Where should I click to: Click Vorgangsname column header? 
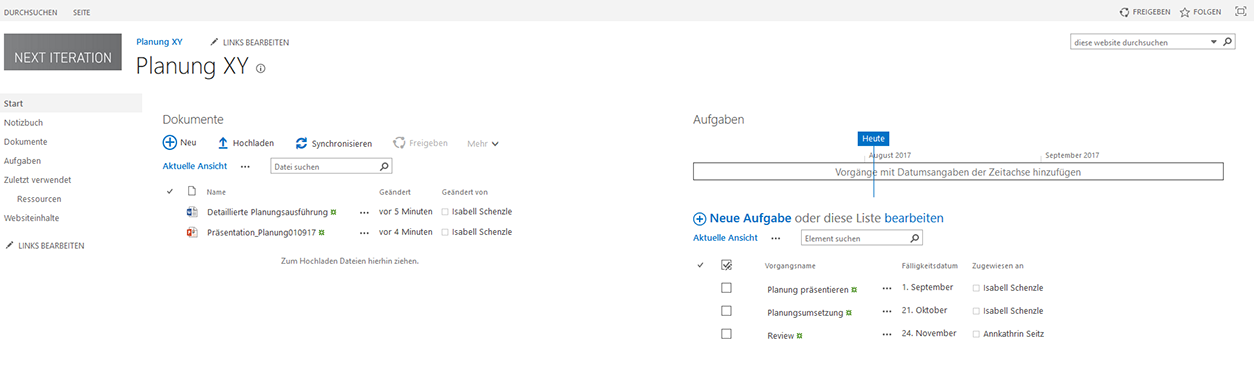(x=790, y=266)
